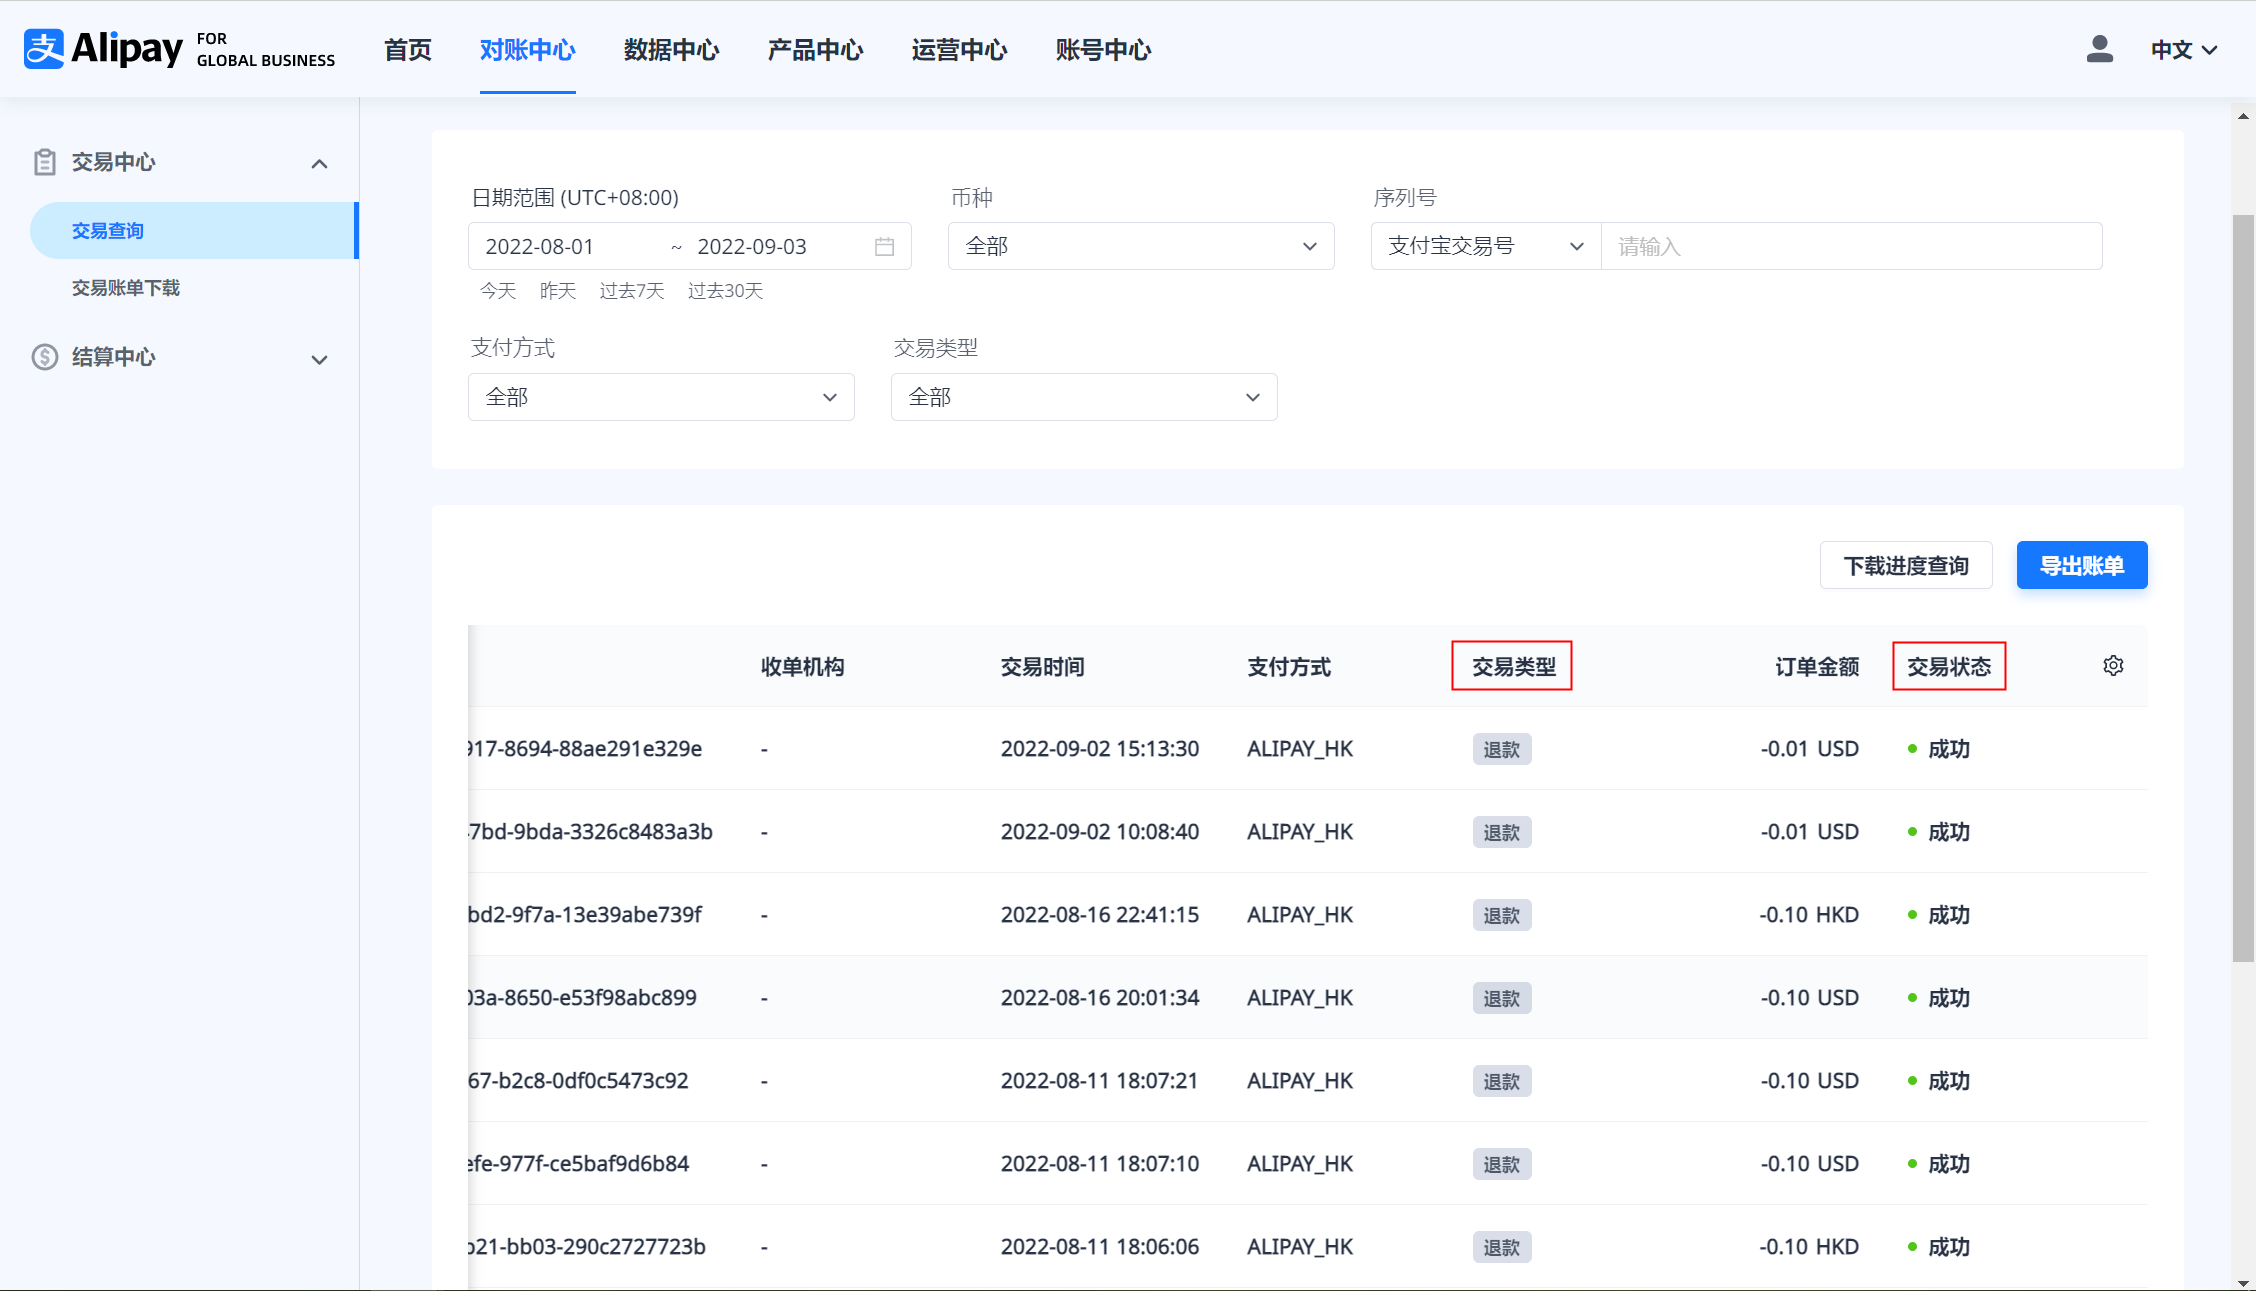Click scrollbar down arrow
This screenshot has height=1291, width=2256.
[2243, 1282]
